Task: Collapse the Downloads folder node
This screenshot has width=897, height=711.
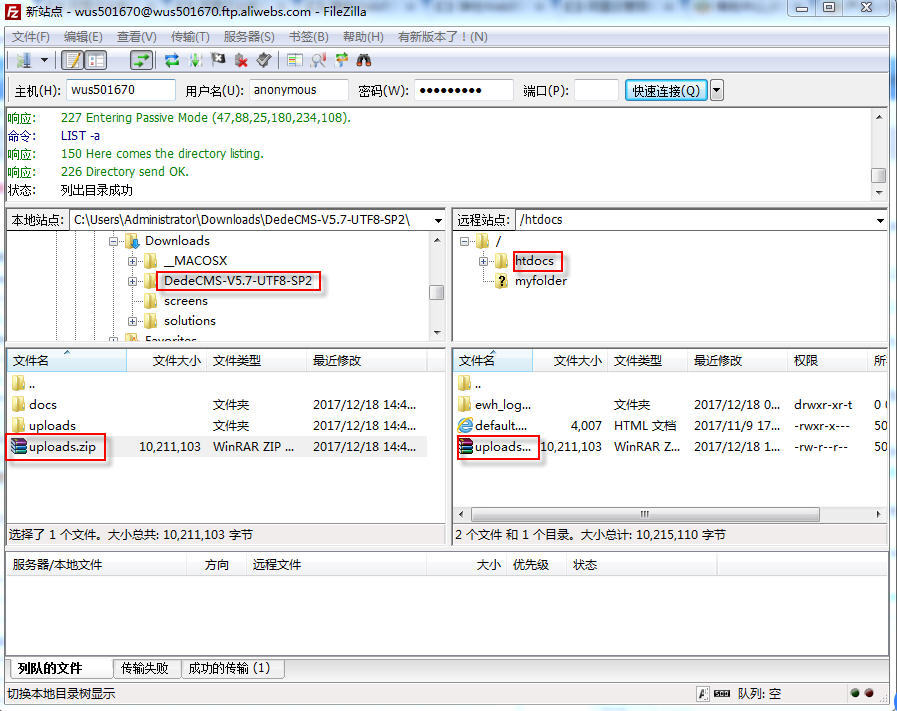Action: (113, 241)
